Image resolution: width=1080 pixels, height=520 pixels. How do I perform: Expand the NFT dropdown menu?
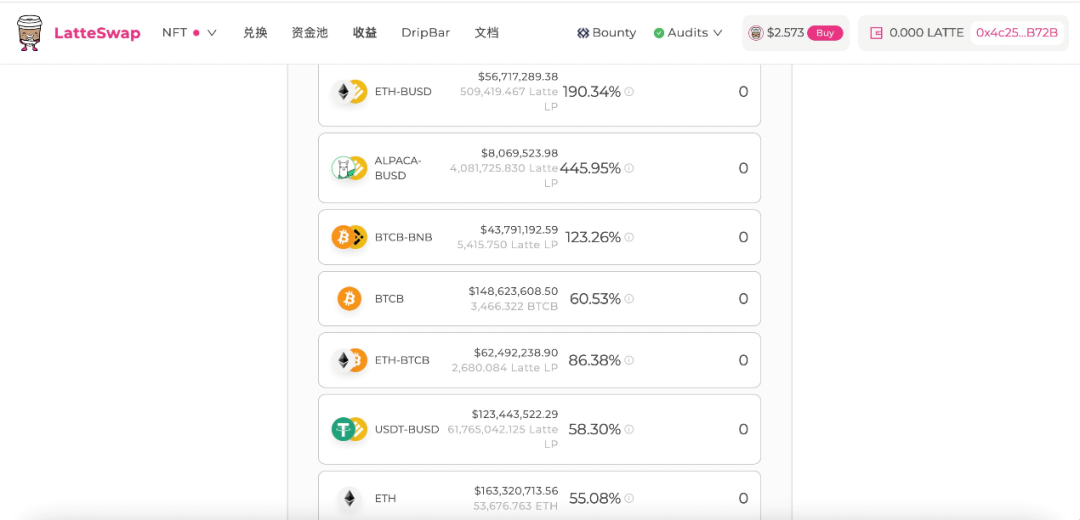[189, 33]
